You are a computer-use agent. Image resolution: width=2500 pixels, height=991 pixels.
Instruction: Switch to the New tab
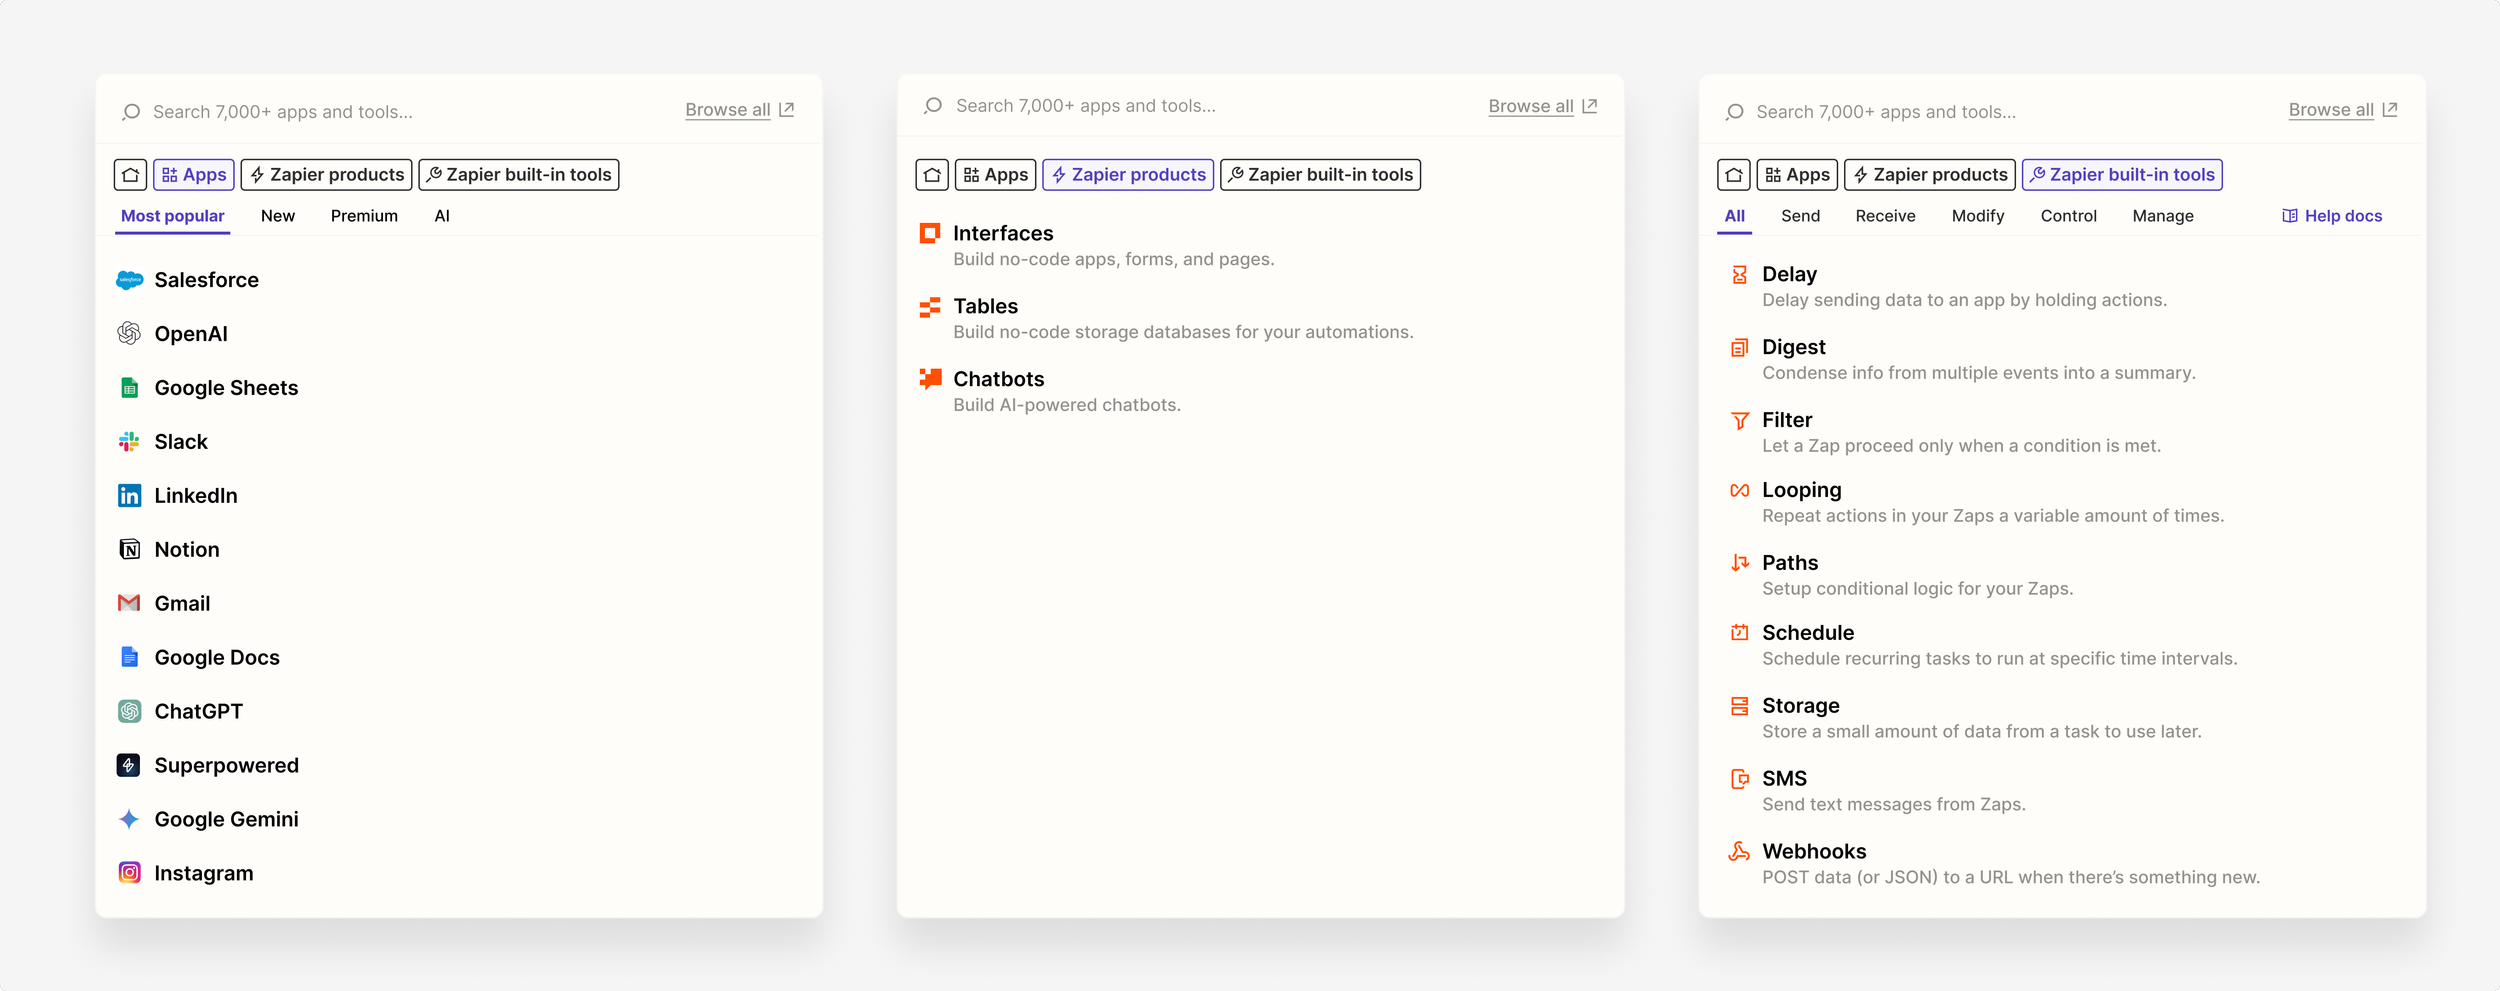click(278, 216)
